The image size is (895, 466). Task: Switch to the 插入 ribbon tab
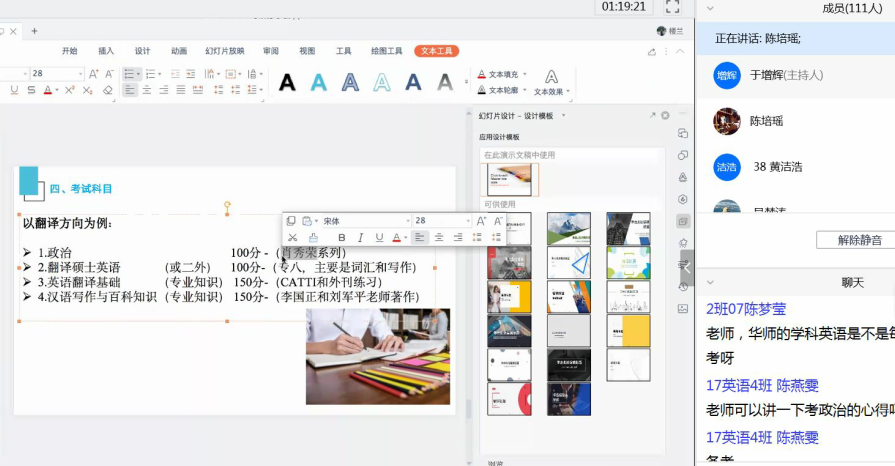coord(106,51)
